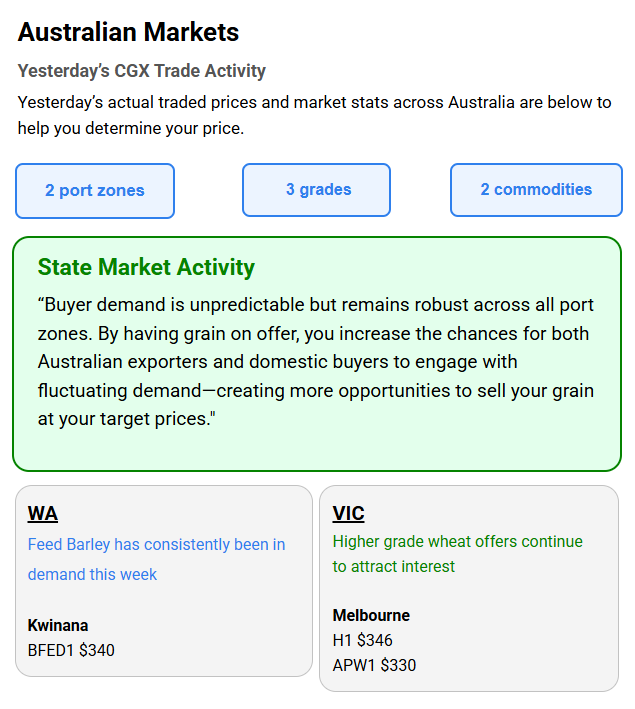635x709 pixels.
Task: Click the APW1 $330 price entry
Action: (x=374, y=665)
